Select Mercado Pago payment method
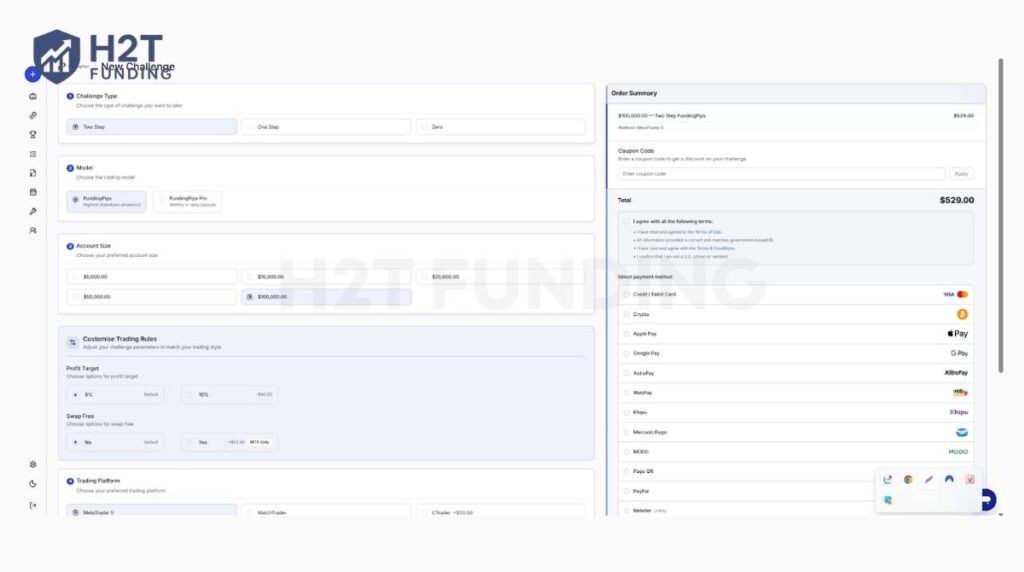Viewport: 1024px width, 572px height. pos(795,432)
